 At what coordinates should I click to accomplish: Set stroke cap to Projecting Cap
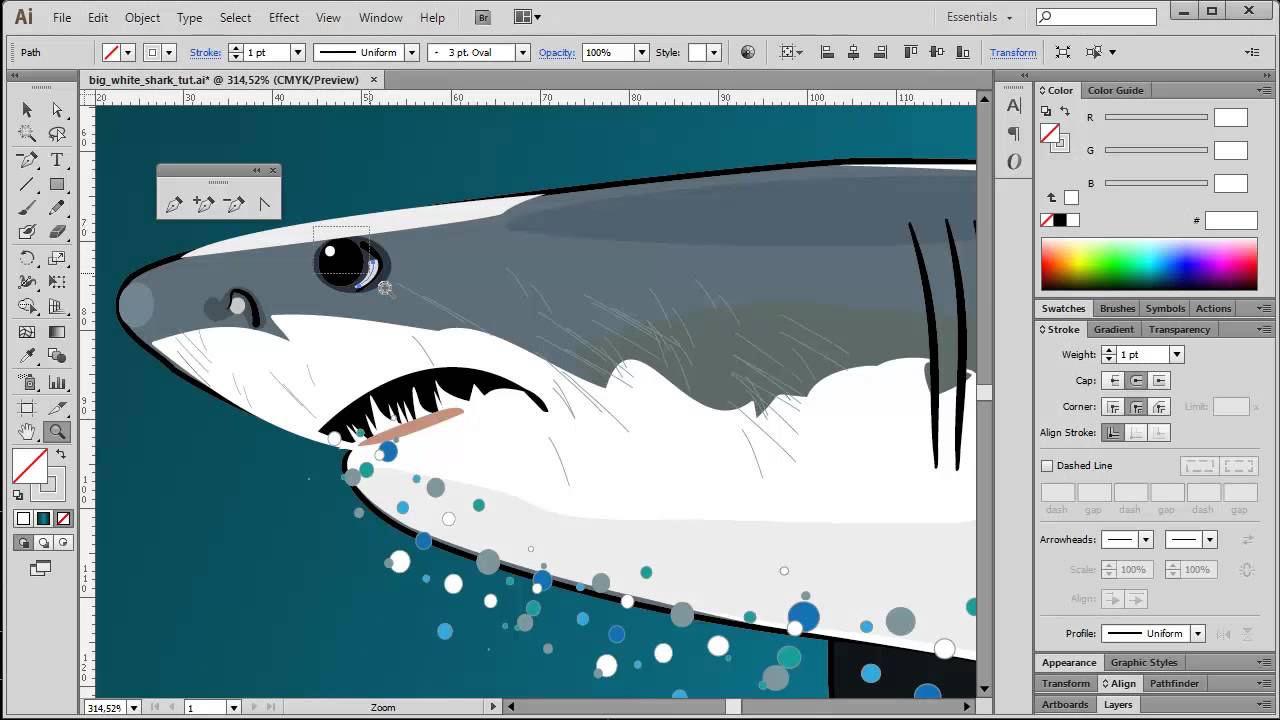tap(1159, 380)
